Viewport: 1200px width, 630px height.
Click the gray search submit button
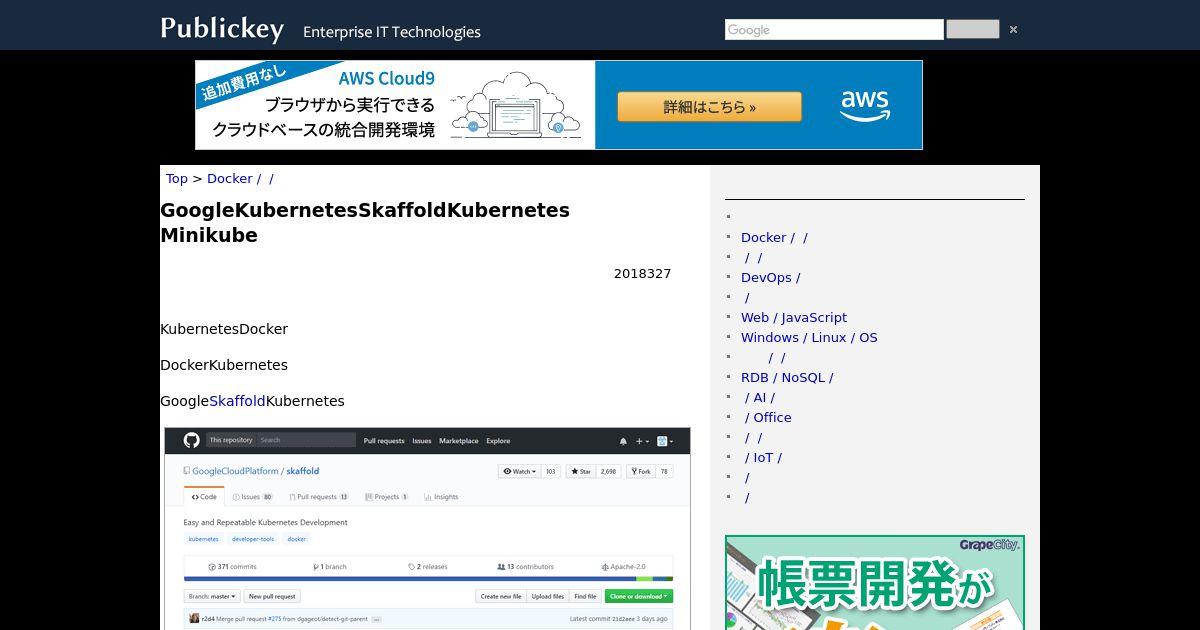[x=972, y=29]
